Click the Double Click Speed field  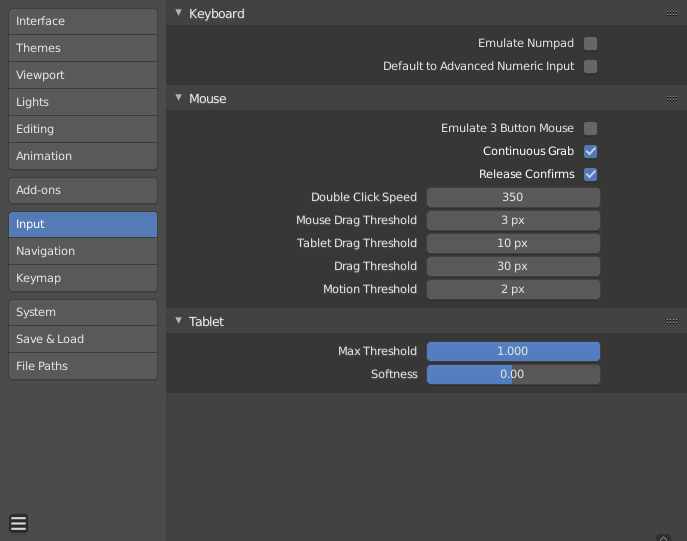[513, 197]
